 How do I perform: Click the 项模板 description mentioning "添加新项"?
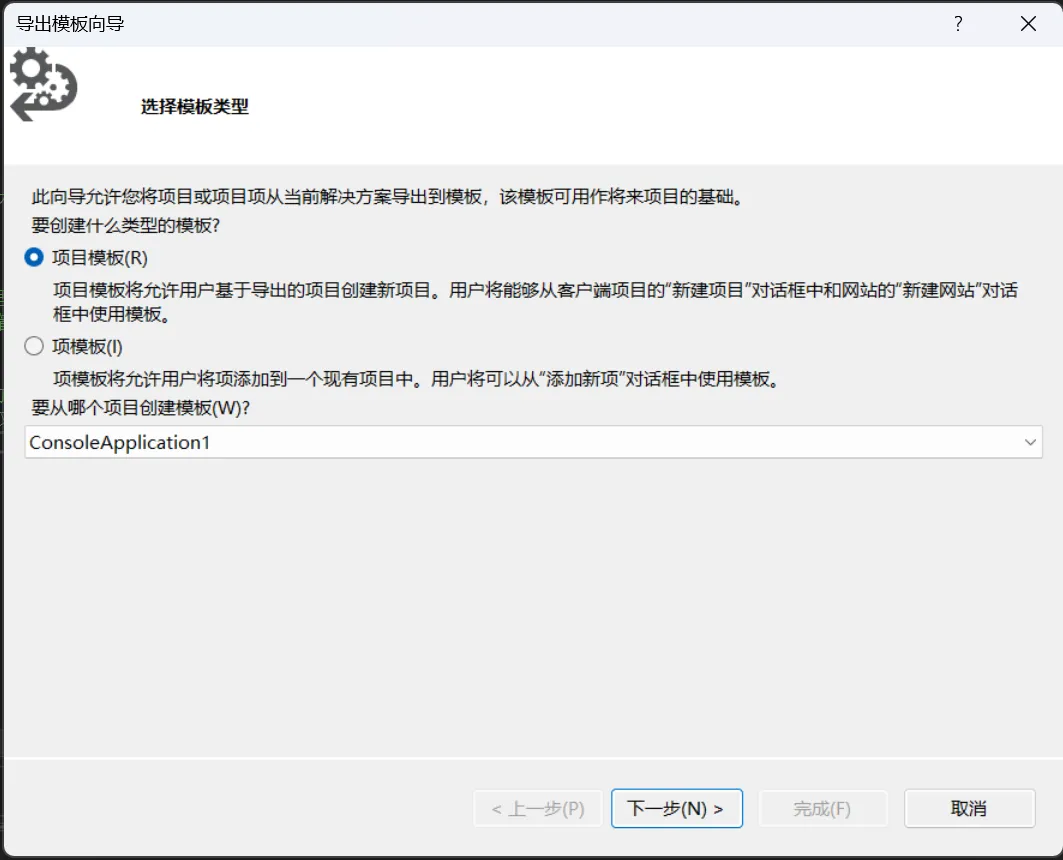pos(415,380)
